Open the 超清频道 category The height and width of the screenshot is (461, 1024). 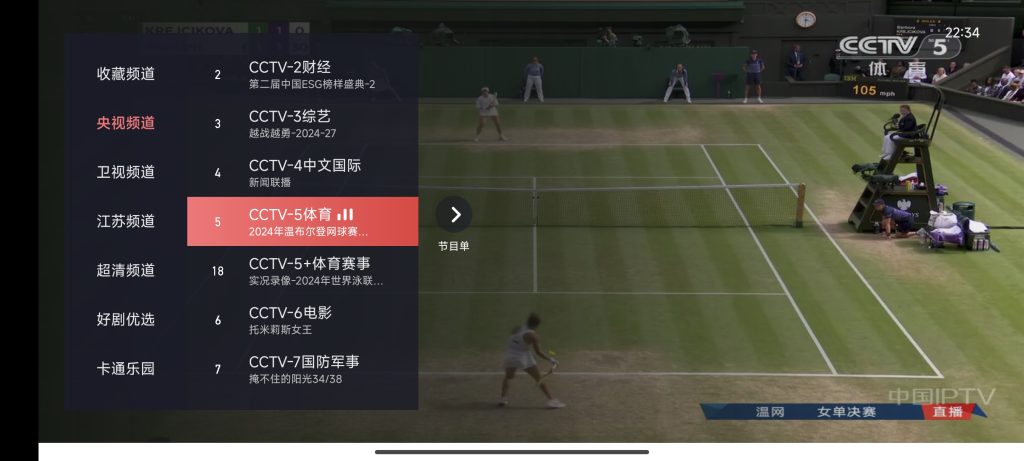[x=125, y=270]
